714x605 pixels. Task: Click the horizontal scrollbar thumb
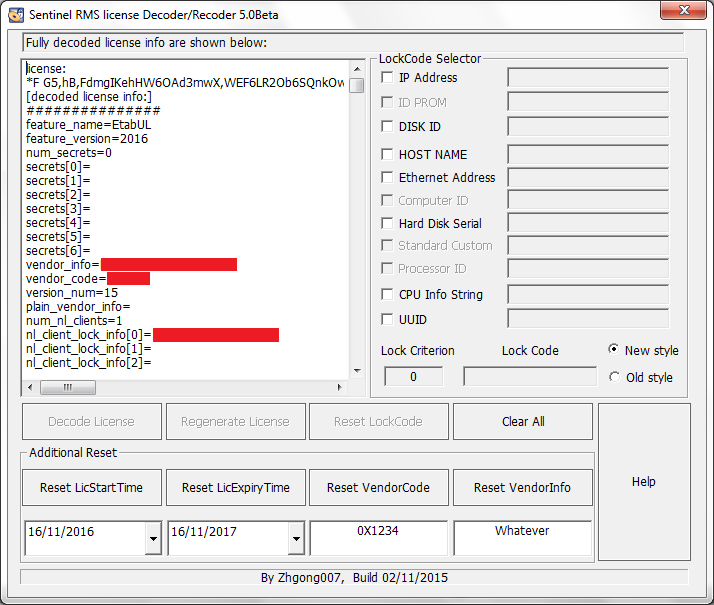[68, 387]
